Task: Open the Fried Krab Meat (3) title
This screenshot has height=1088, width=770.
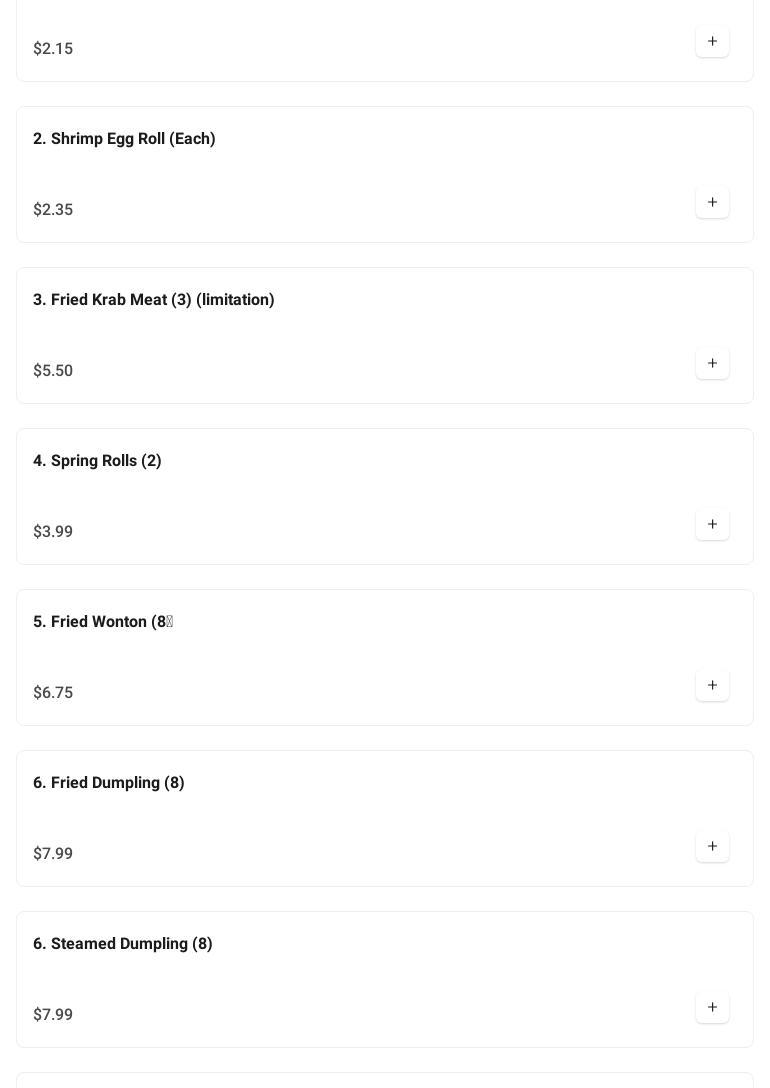Action: [x=153, y=300]
